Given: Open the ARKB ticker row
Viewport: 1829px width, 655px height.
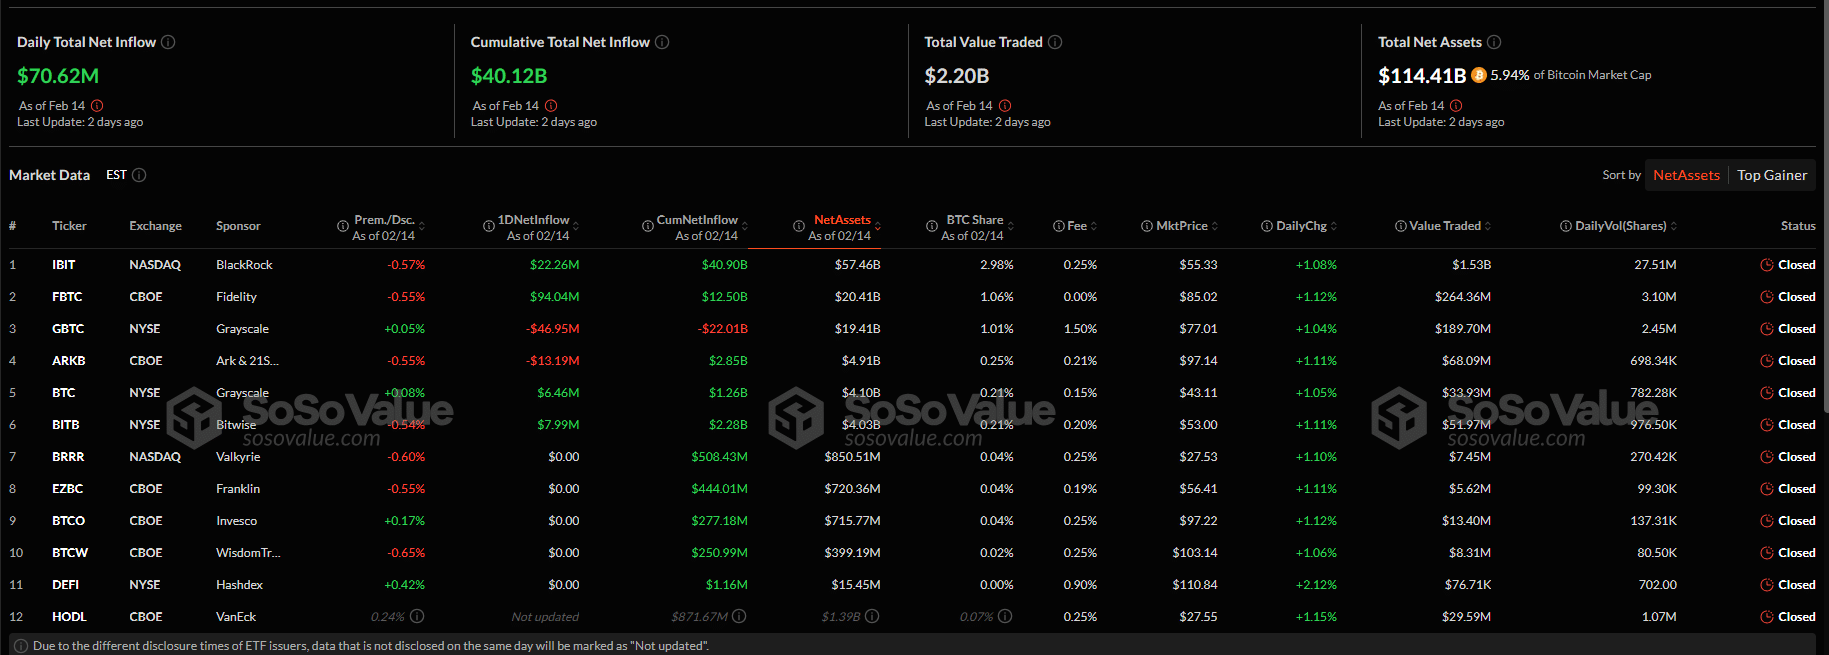Looking at the screenshot, I should (912, 361).
